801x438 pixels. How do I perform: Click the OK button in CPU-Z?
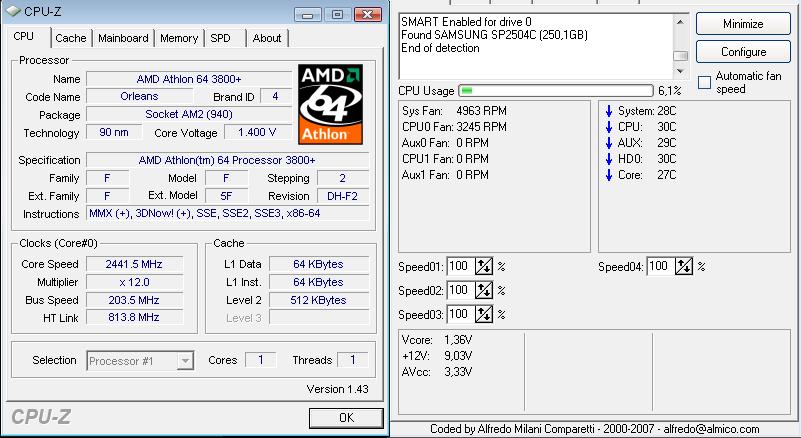pyautogui.click(x=346, y=418)
